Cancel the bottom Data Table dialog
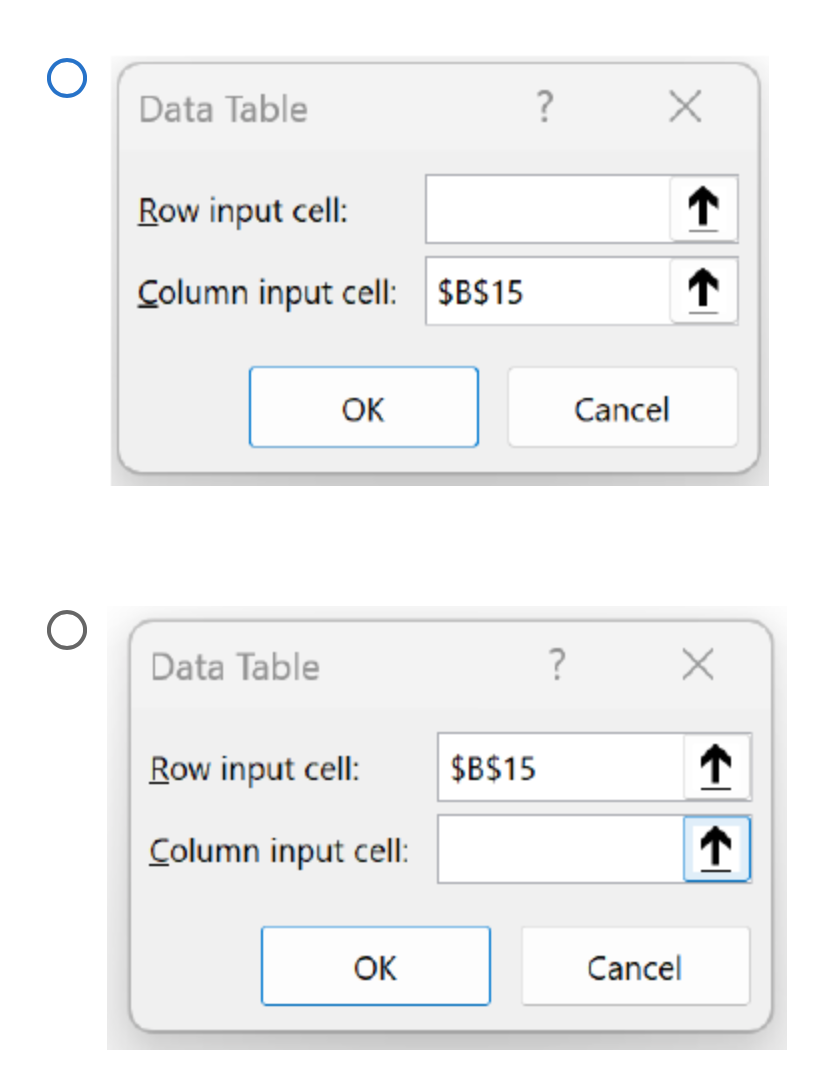 [x=635, y=965]
